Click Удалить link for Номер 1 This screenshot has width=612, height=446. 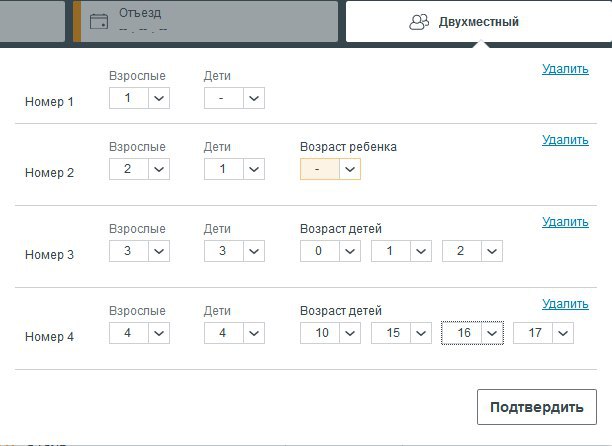tap(565, 69)
